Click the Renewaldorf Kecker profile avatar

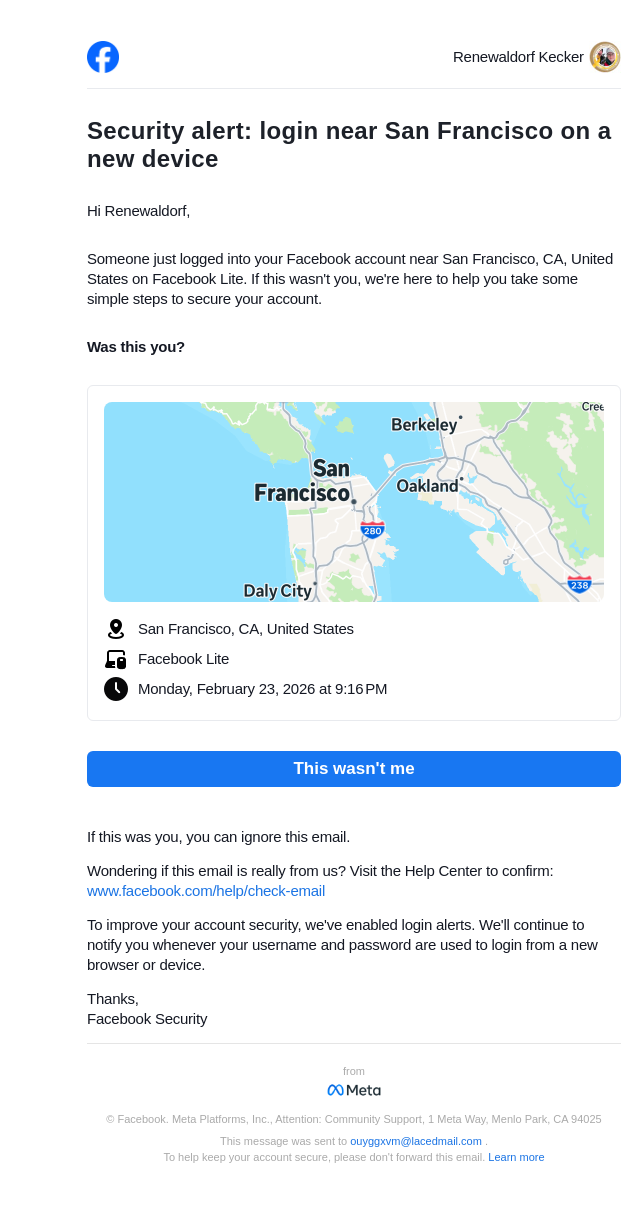click(604, 57)
